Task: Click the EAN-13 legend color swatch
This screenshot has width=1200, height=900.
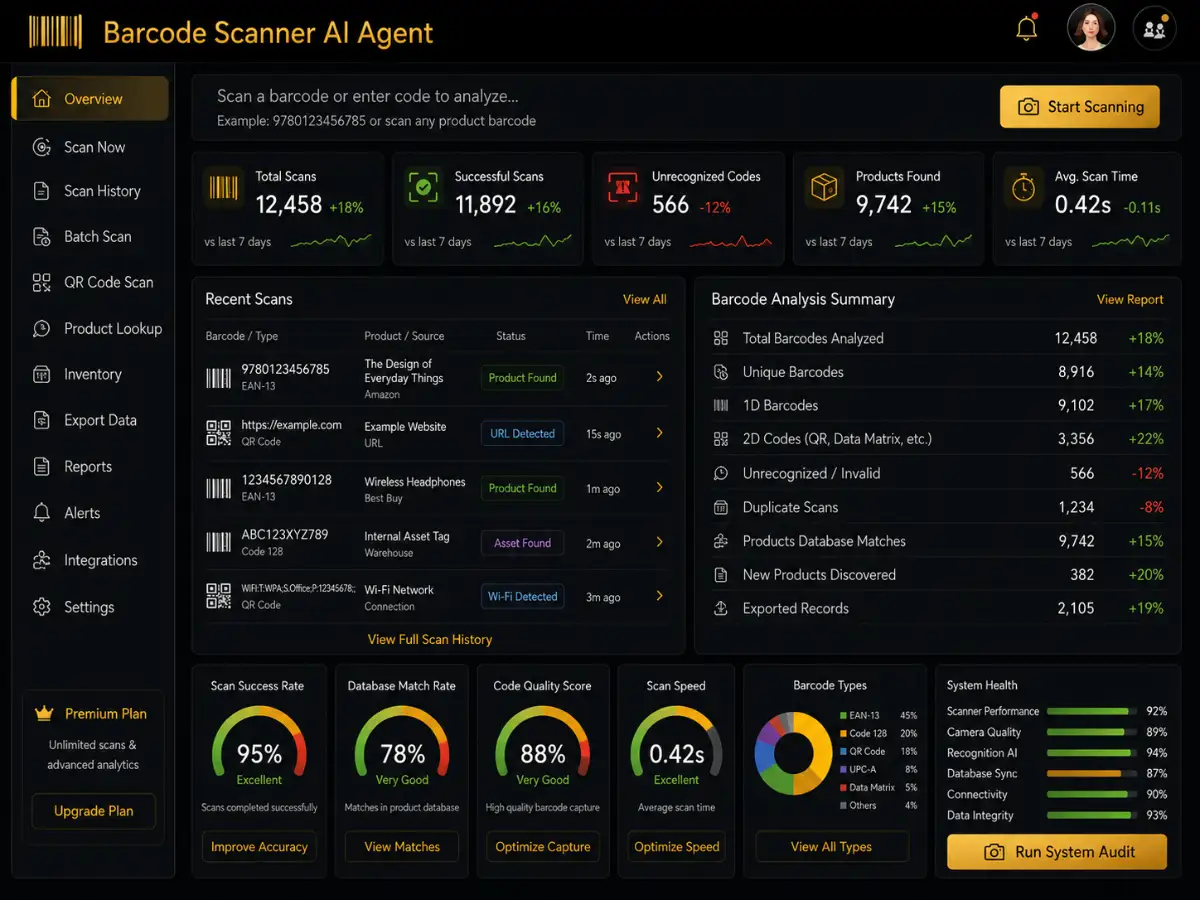Action: coord(843,716)
